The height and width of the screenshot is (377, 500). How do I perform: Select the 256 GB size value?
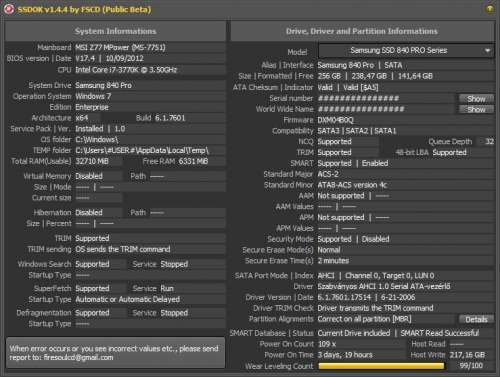(329, 76)
